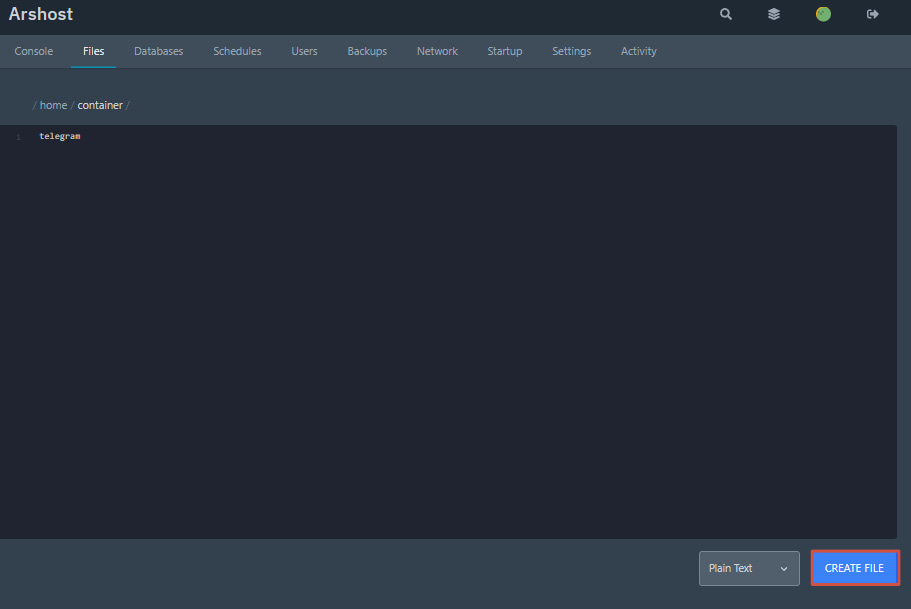This screenshot has width=911, height=609.
Task: Switch to the Users tab
Action: coord(304,51)
